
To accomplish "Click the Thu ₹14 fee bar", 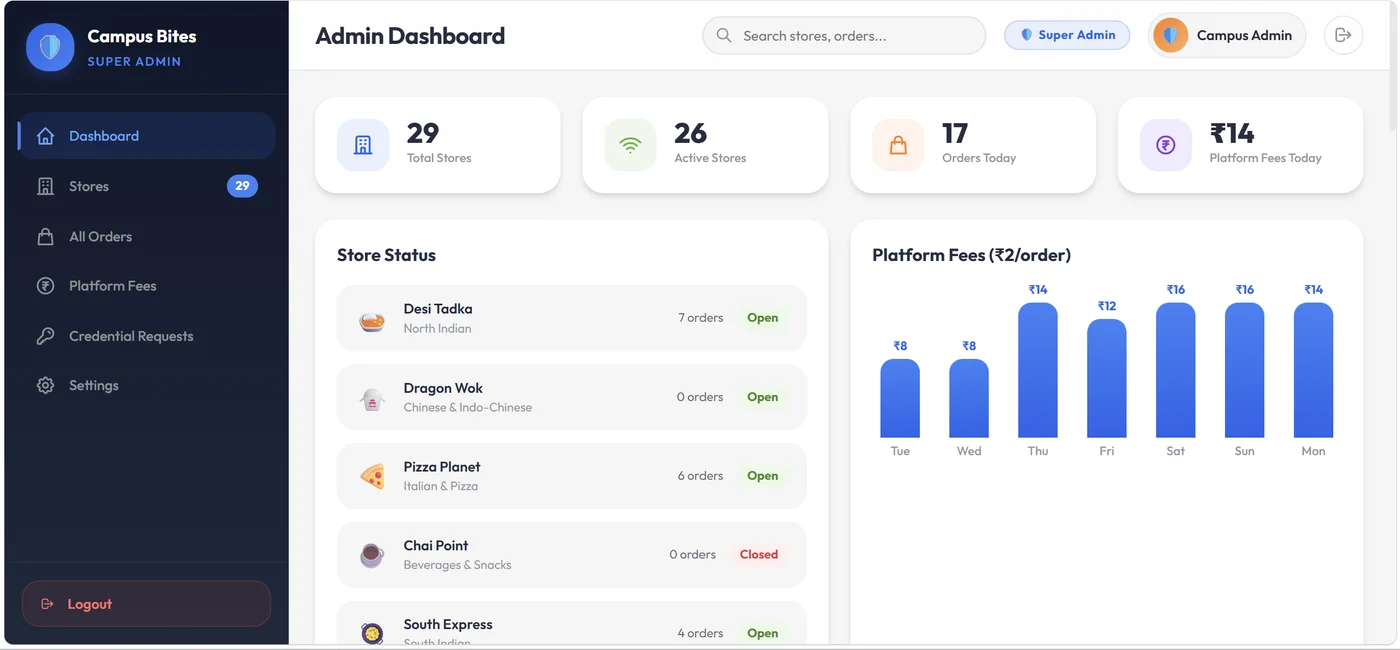I will click(x=1038, y=370).
